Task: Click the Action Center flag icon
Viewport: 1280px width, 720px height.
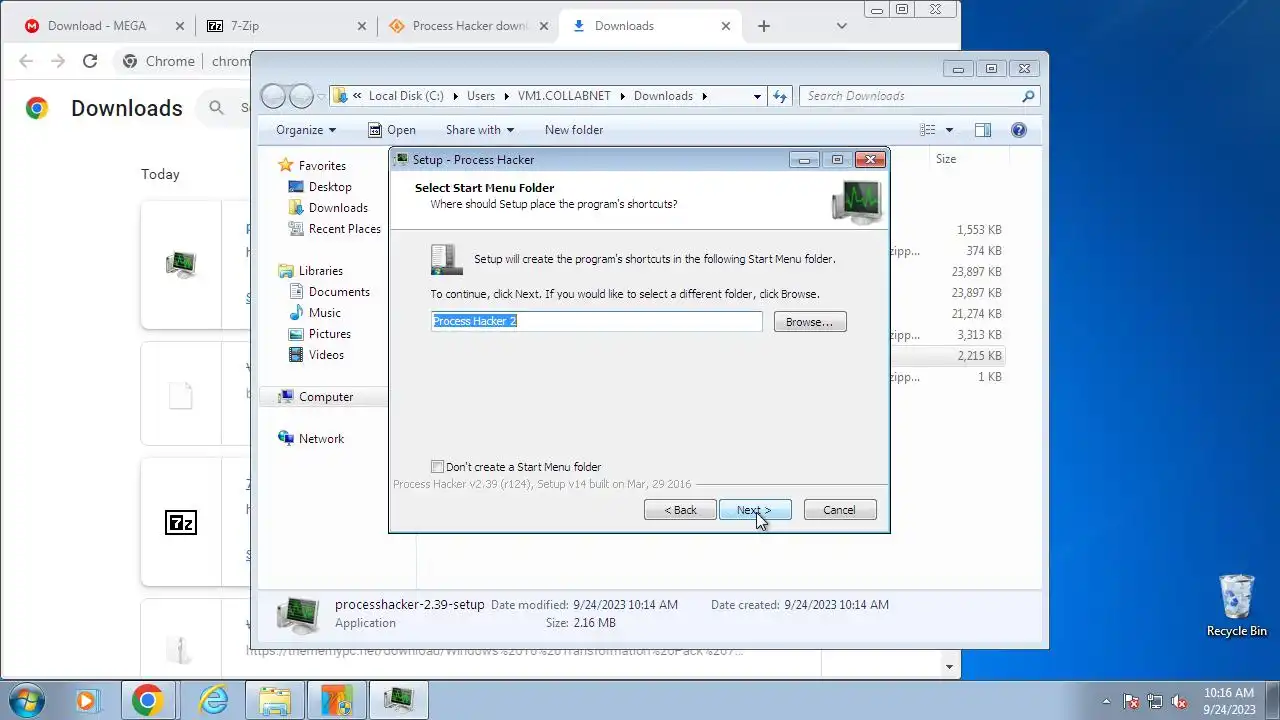Action: tap(1131, 702)
